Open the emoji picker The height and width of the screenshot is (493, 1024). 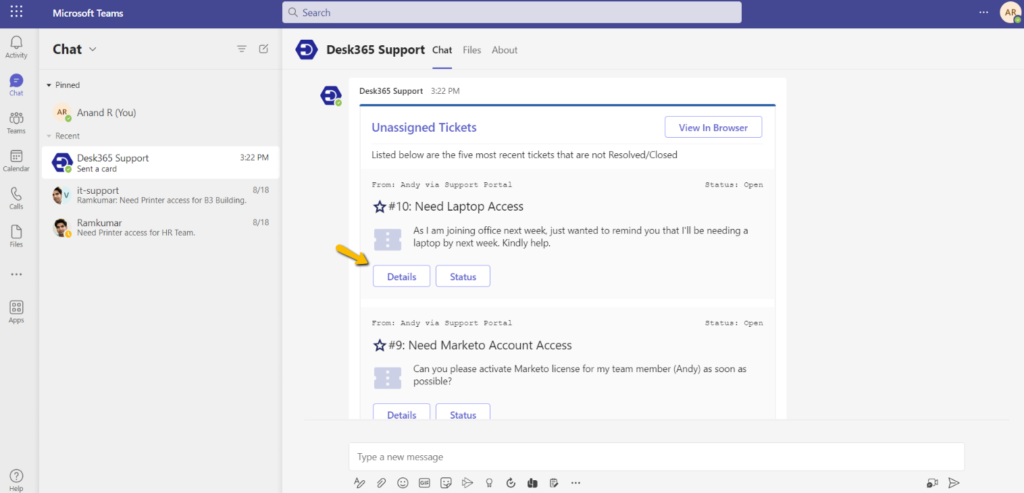coord(403,483)
